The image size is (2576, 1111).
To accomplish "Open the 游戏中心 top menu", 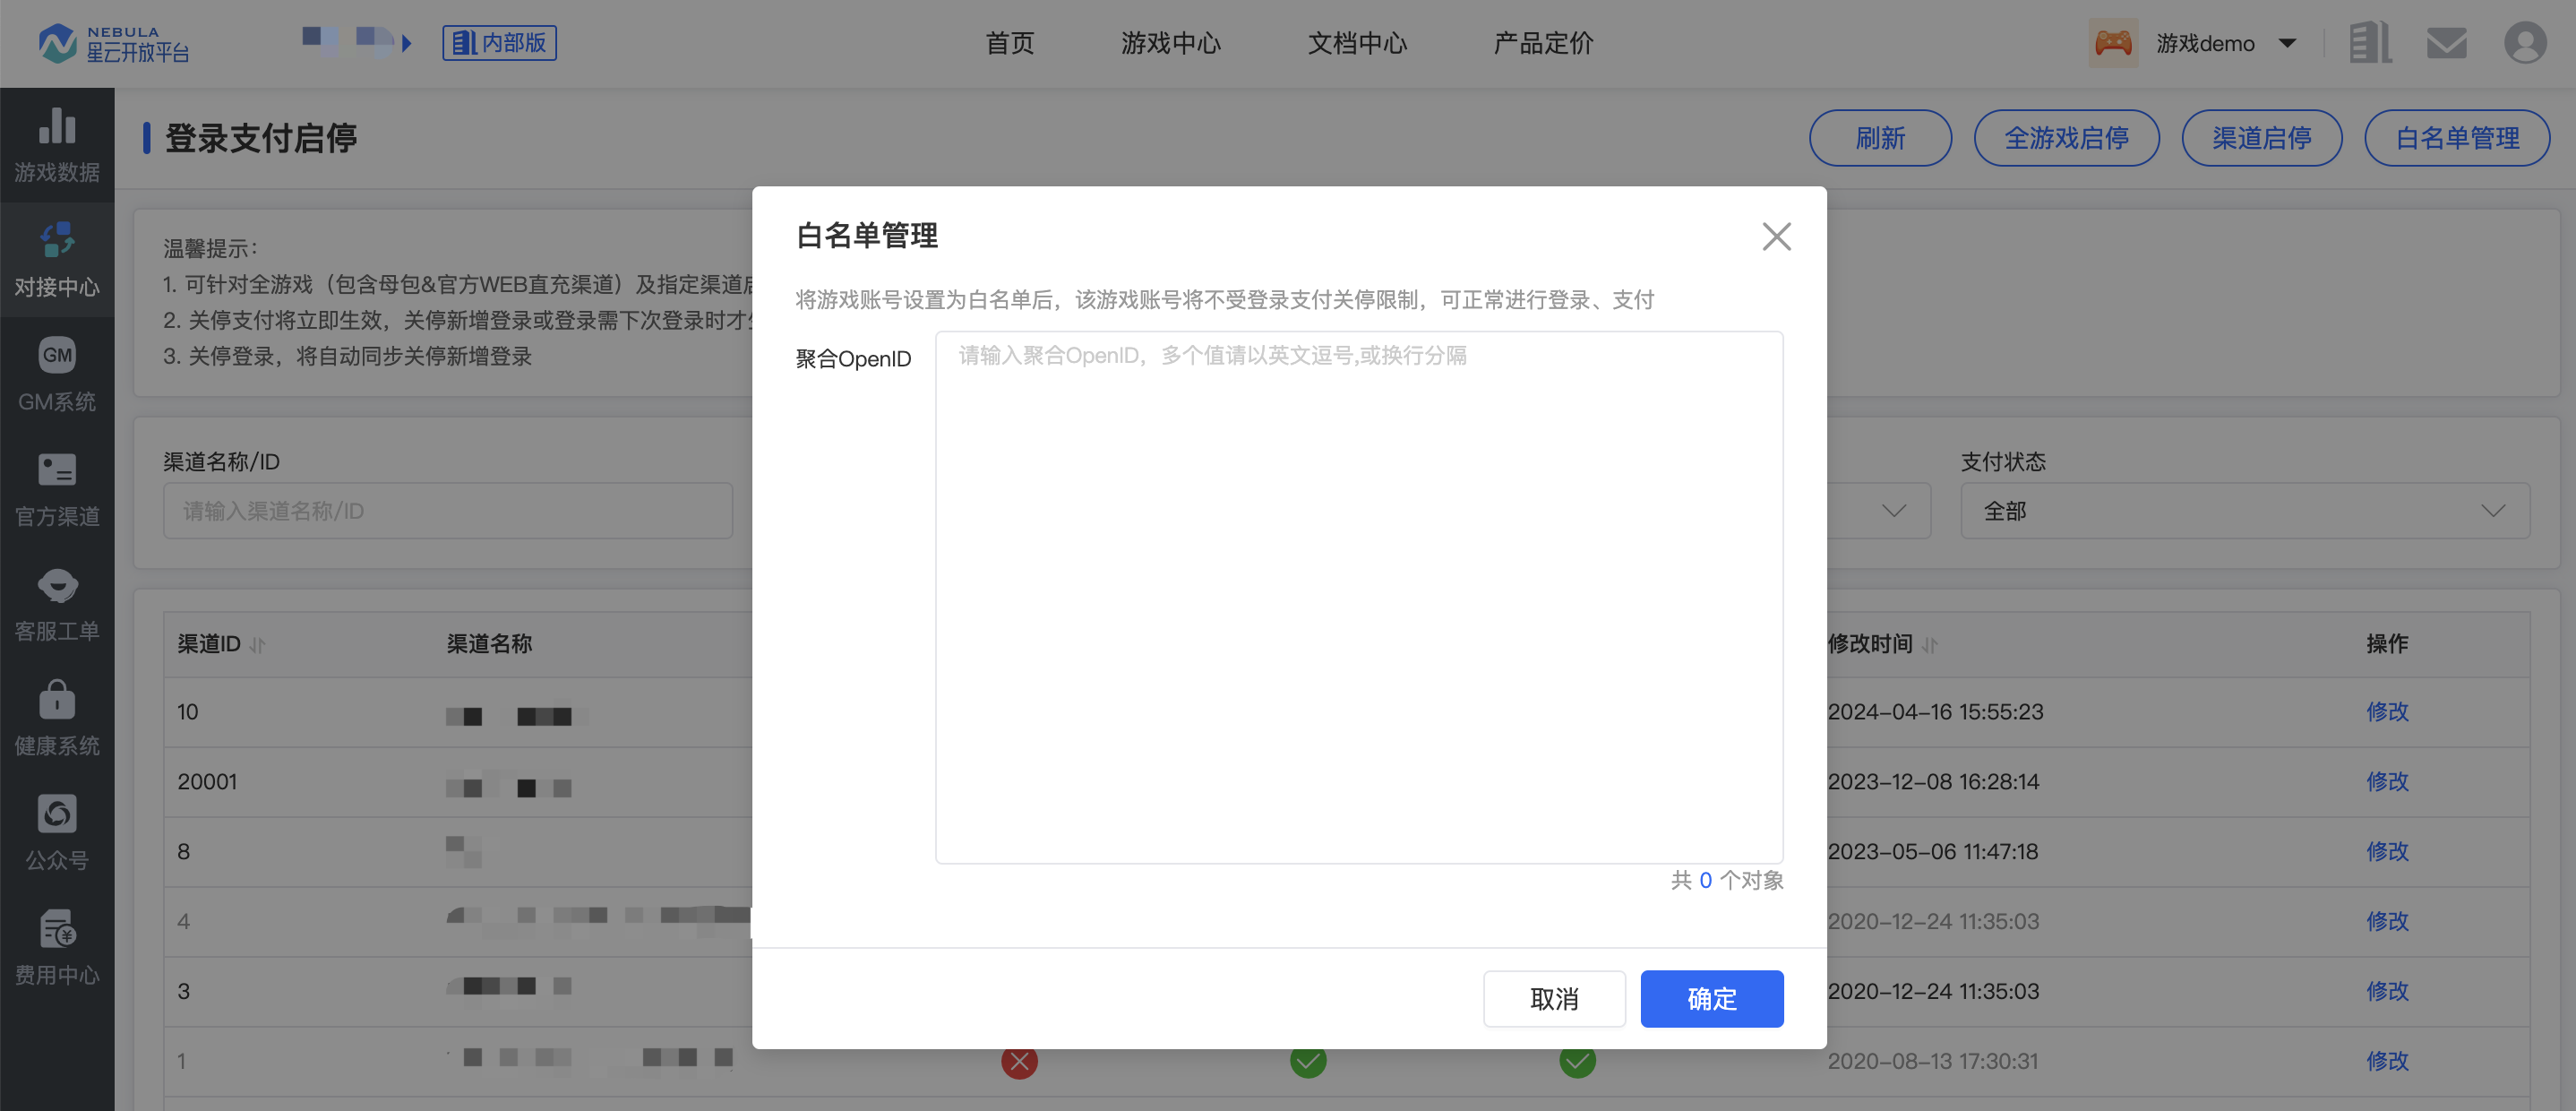I will (x=1170, y=43).
